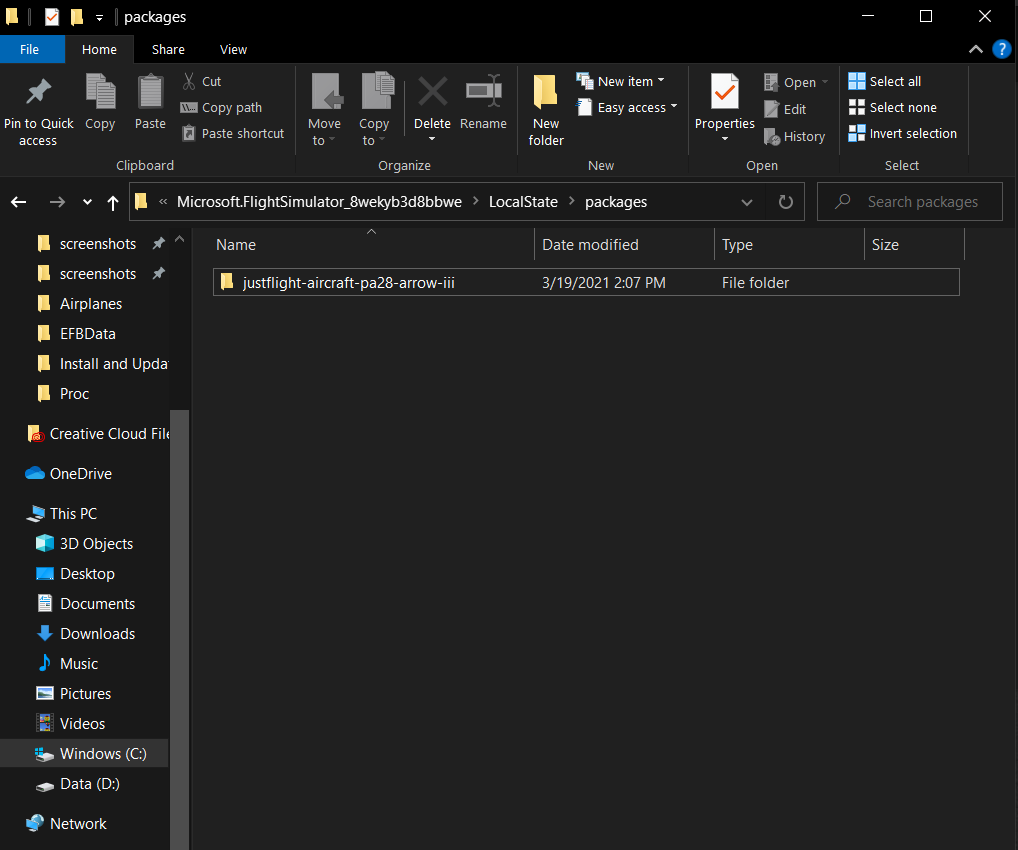The width and height of the screenshot is (1018, 850).
Task: Go forward with the right arrow
Action: 57,202
